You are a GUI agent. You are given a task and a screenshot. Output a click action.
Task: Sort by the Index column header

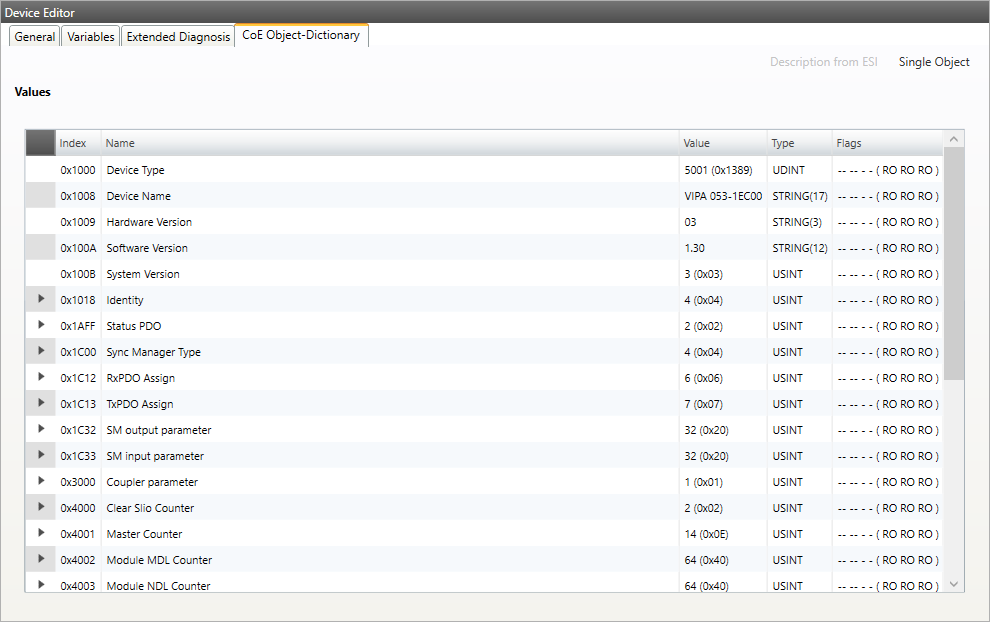[73, 143]
